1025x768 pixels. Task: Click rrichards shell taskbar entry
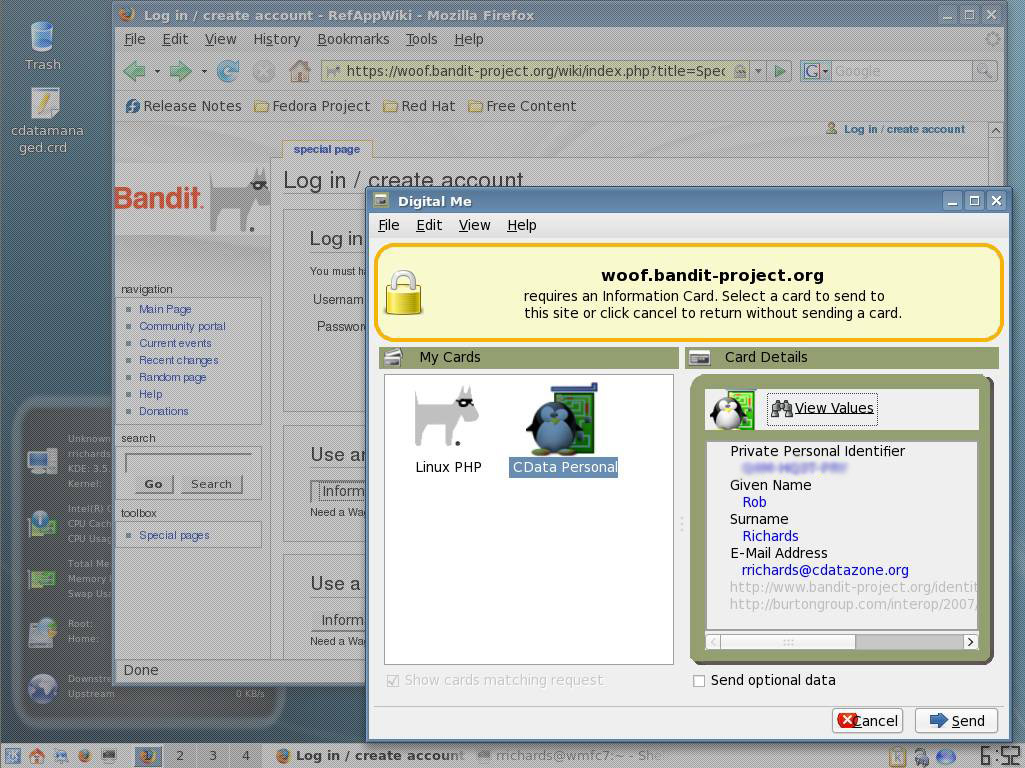pyautogui.click(x=571, y=756)
